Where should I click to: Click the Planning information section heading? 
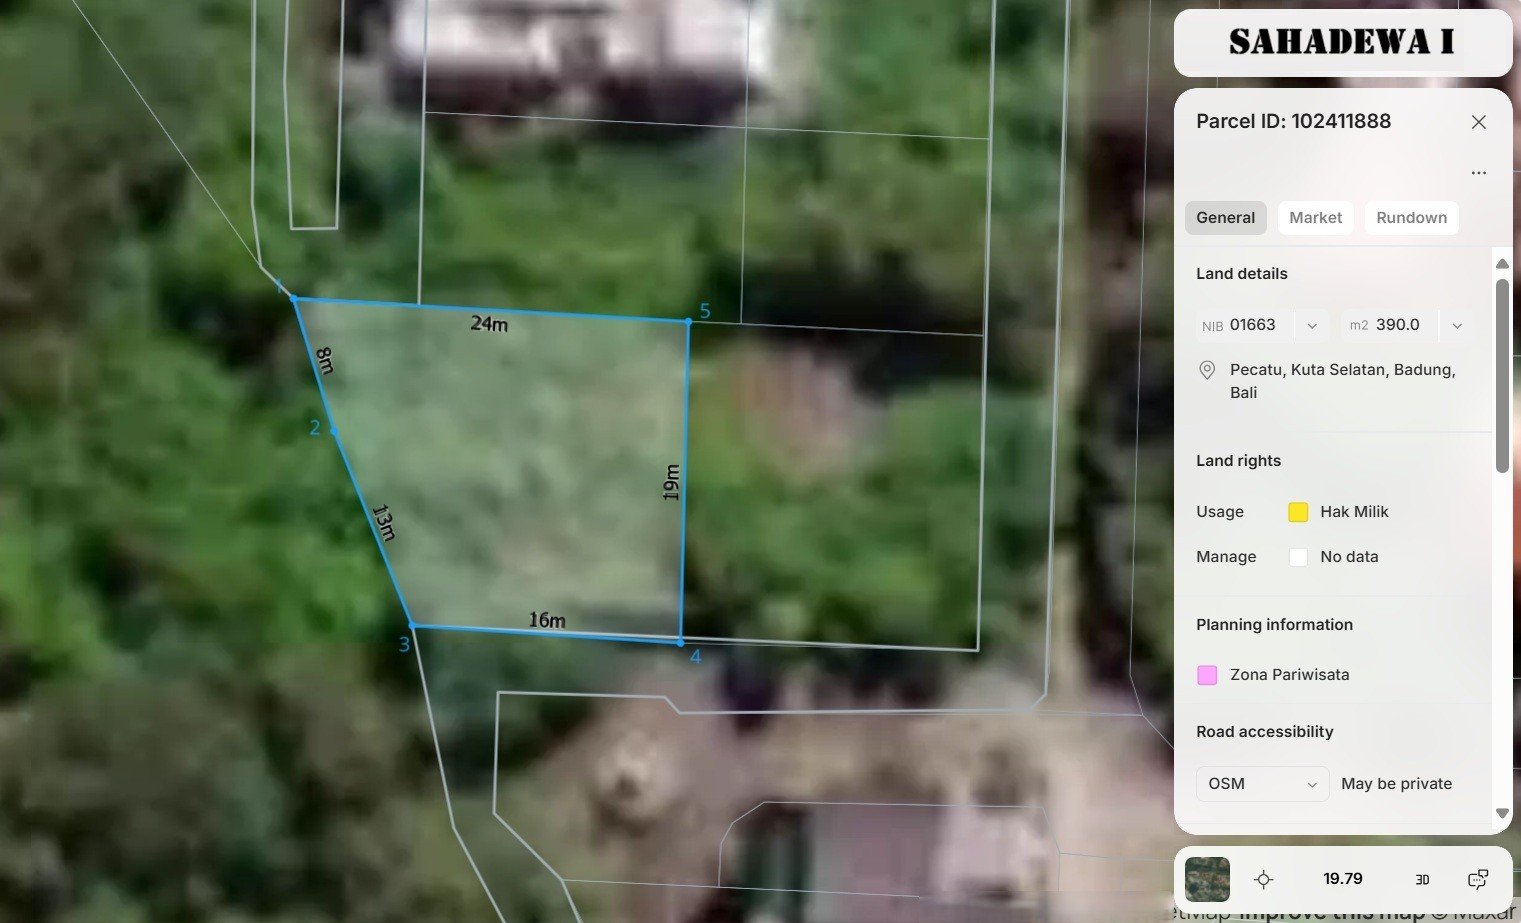(1274, 625)
